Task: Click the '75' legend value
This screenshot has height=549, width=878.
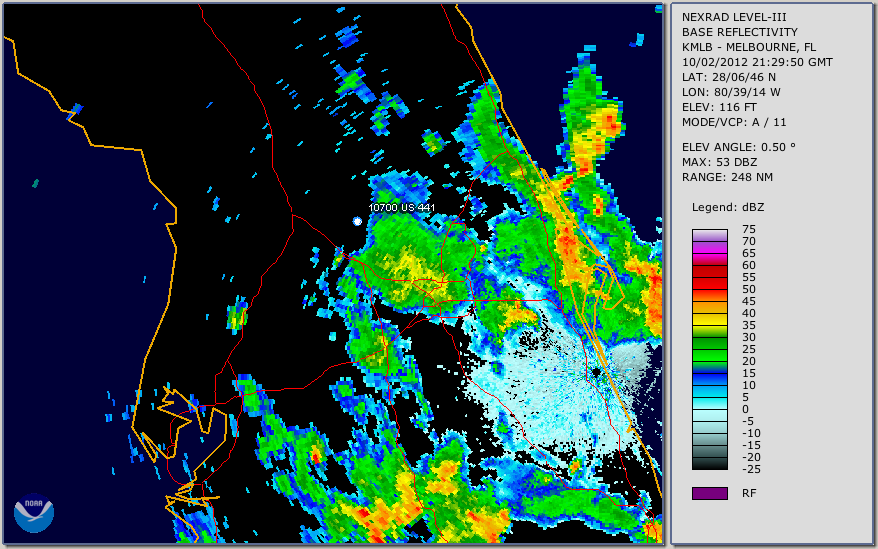Action: pyautogui.click(x=749, y=229)
